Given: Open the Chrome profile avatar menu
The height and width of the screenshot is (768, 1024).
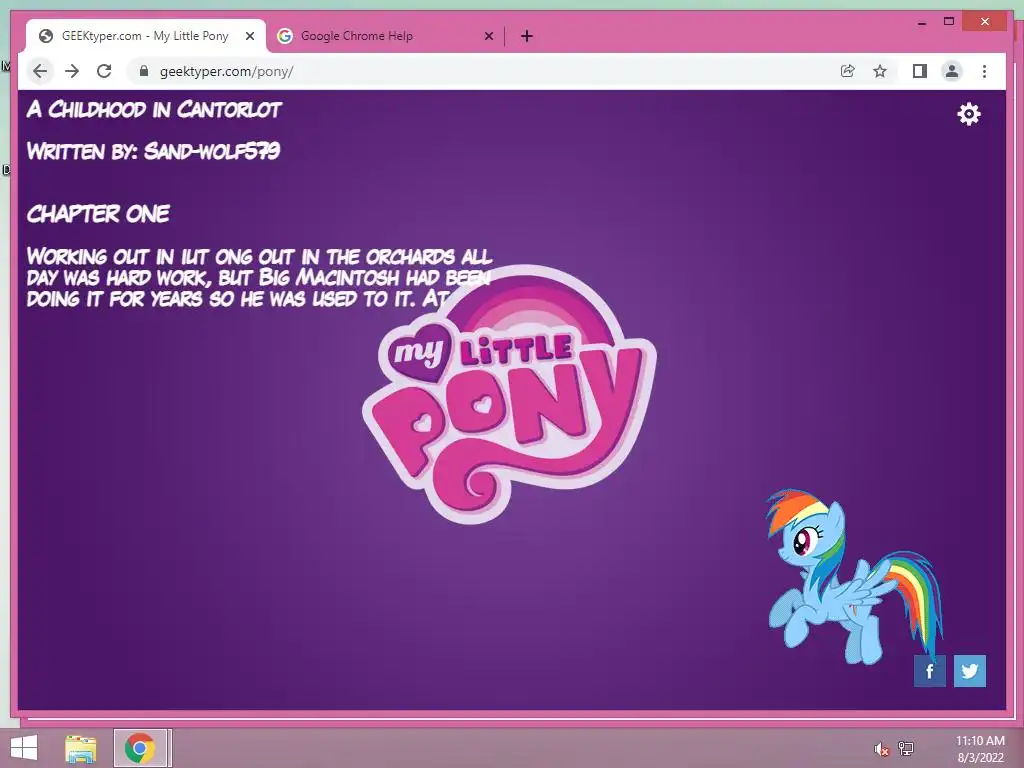Looking at the screenshot, I should coord(952,71).
